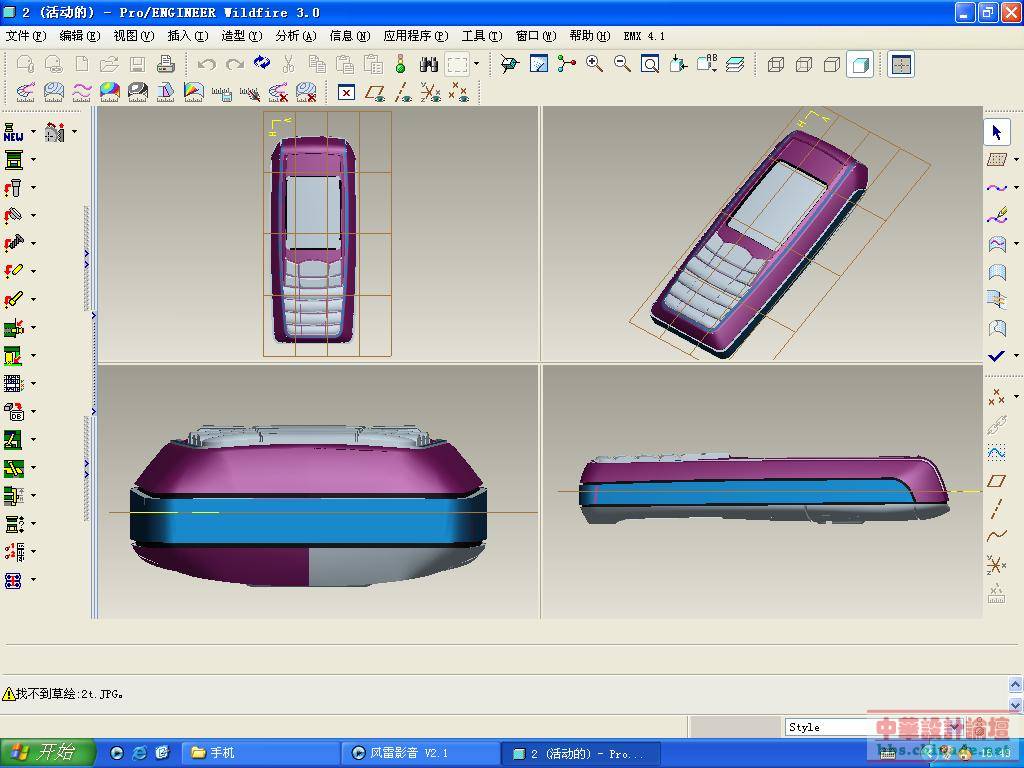Click the 开始 Start button
This screenshot has height=768, width=1024.
[x=48, y=753]
